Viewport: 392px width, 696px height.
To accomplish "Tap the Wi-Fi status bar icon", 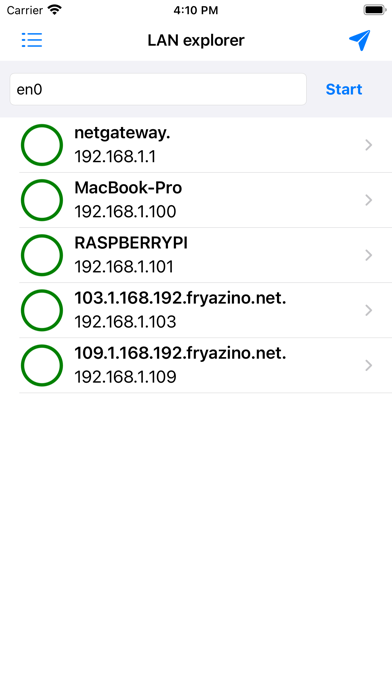I will (x=55, y=10).
